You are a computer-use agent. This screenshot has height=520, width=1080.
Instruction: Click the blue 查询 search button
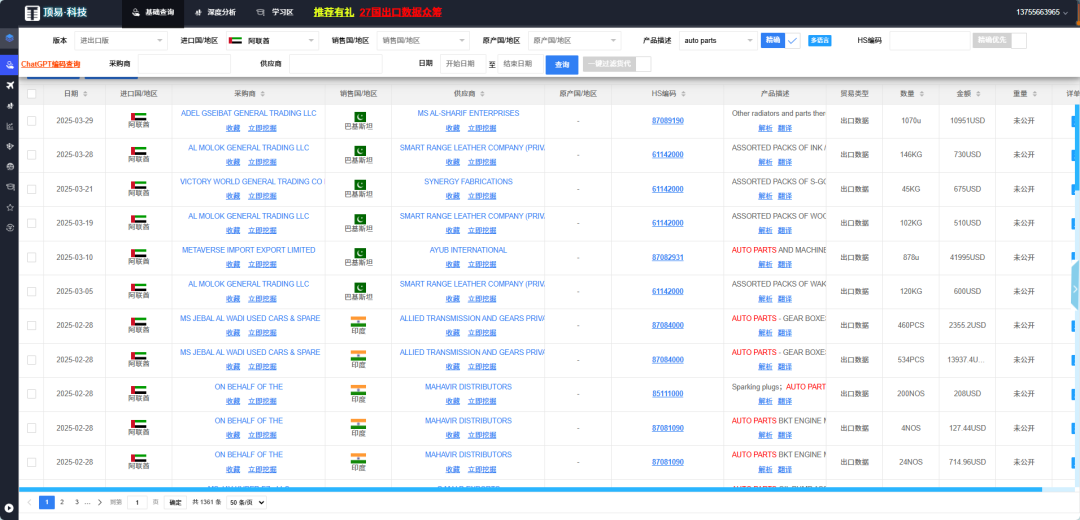coord(562,65)
